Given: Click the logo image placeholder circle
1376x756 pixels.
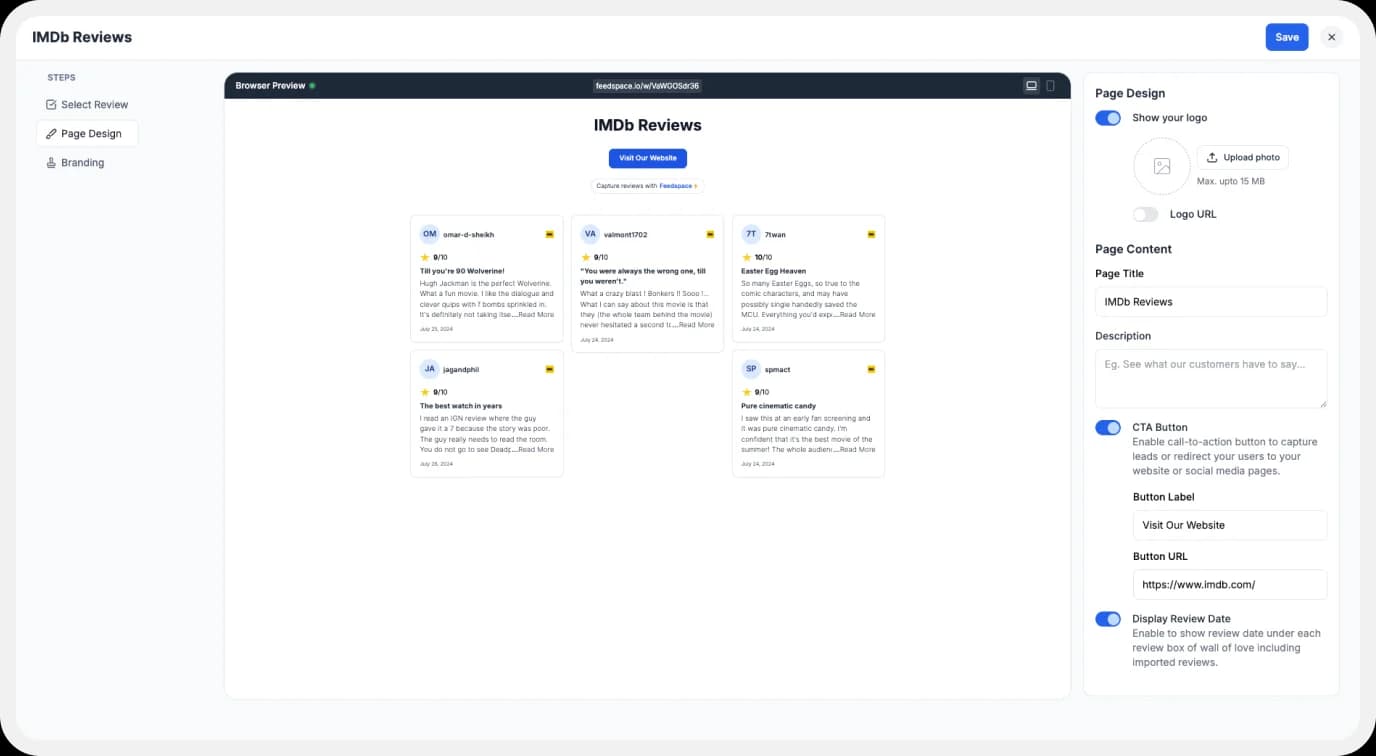Looking at the screenshot, I should click(1161, 167).
